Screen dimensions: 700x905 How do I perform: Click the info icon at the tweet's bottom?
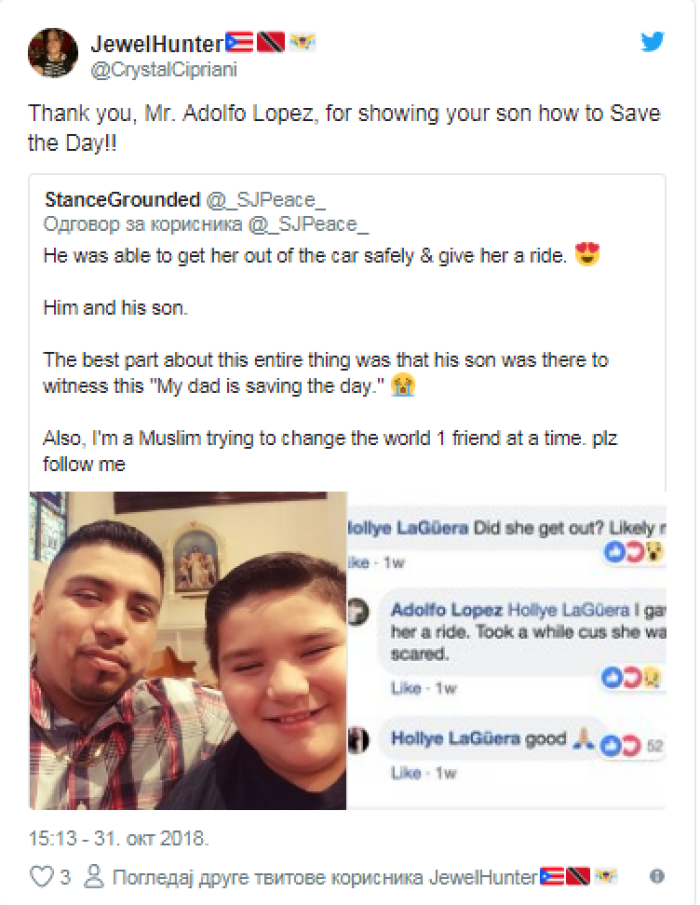pos(657,876)
